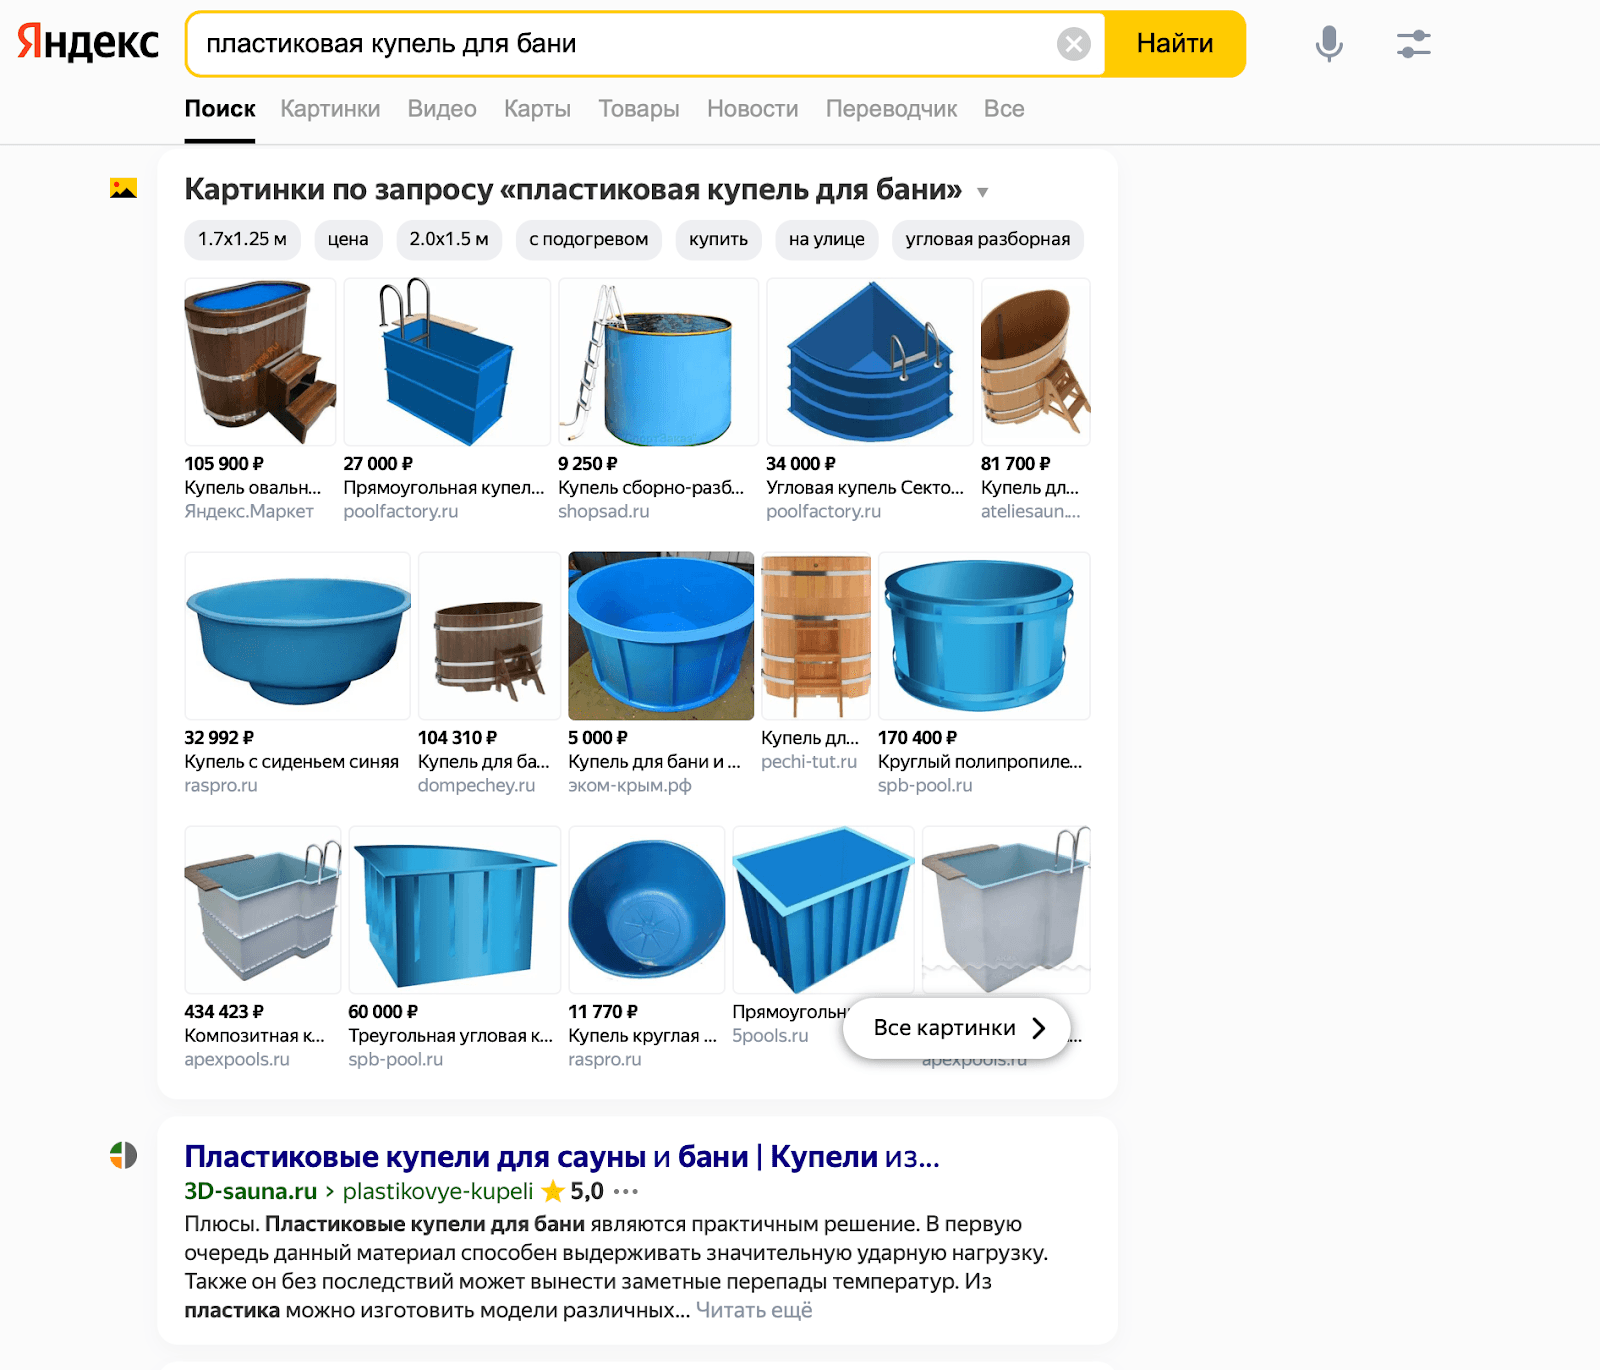Open the Круглый полипропиленовый title link
The height and width of the screenshot is (1370, 1600).
(980, 762)
